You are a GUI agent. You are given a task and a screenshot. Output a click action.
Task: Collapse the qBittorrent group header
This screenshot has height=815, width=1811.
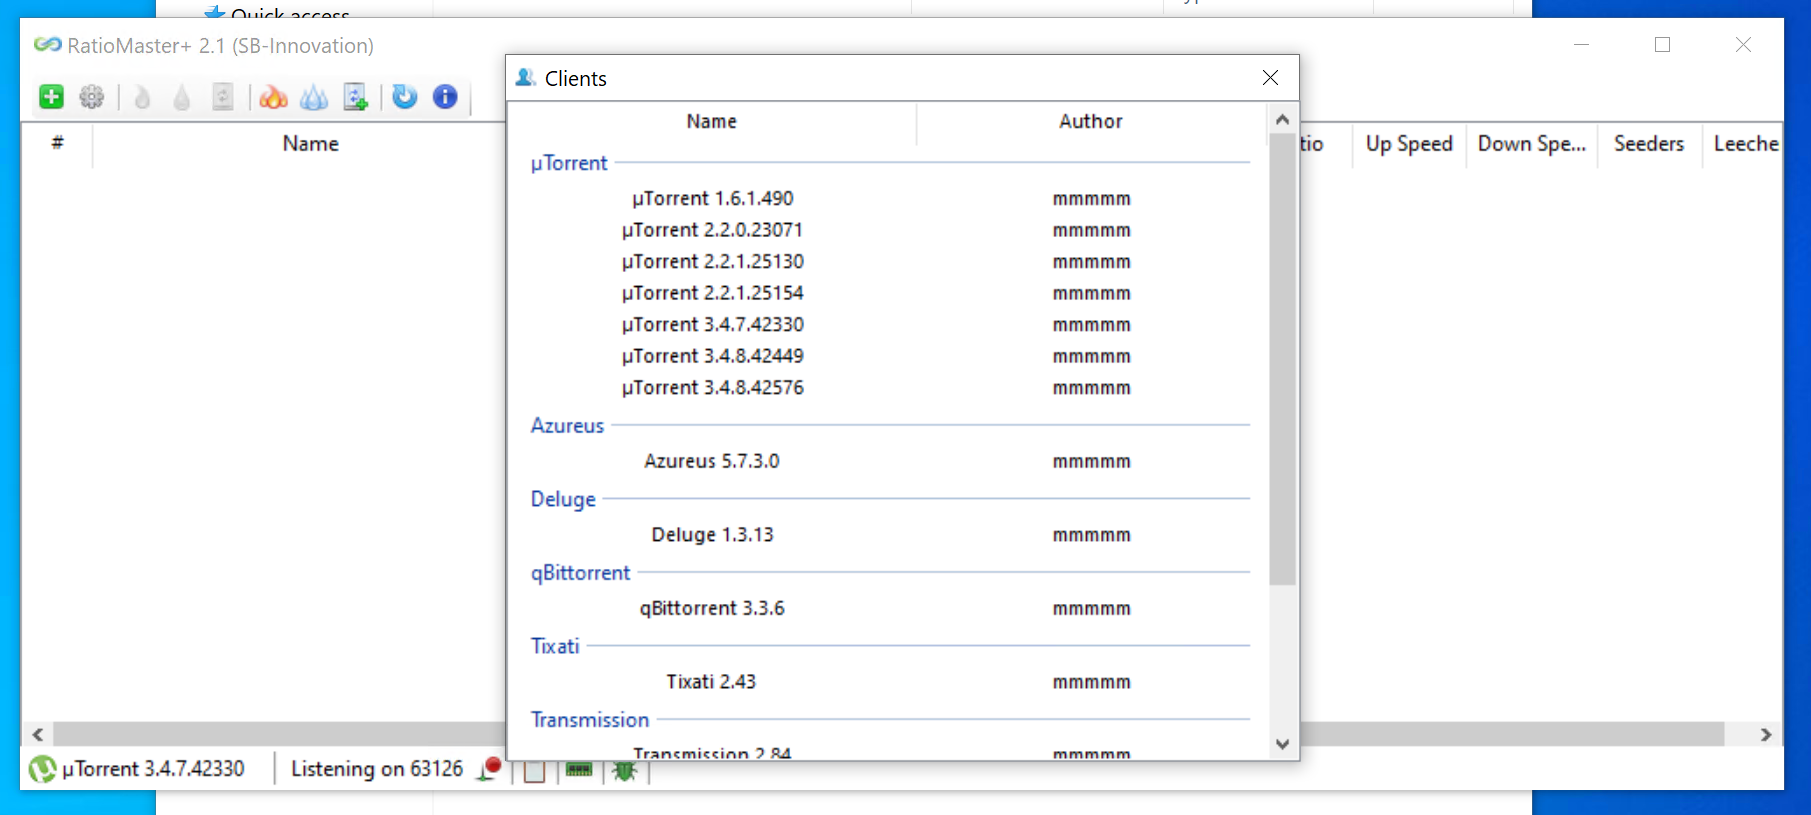580,573
